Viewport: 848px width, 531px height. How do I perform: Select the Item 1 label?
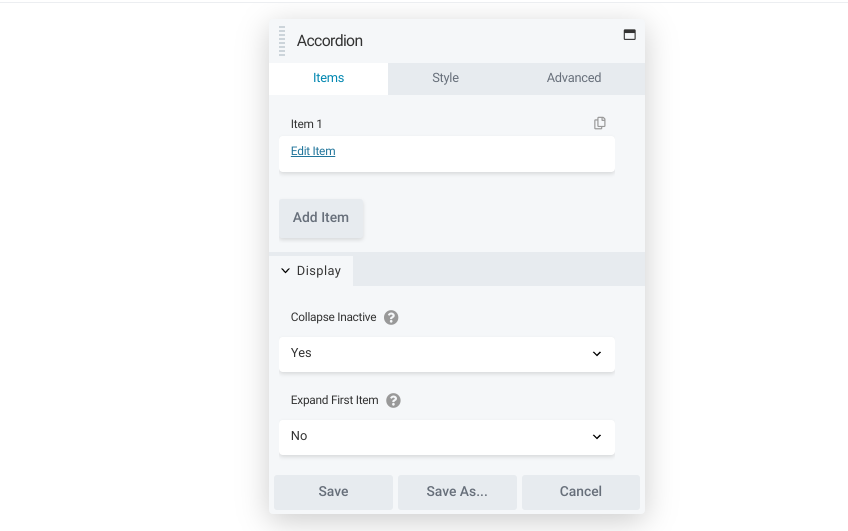tap(306, 124)
